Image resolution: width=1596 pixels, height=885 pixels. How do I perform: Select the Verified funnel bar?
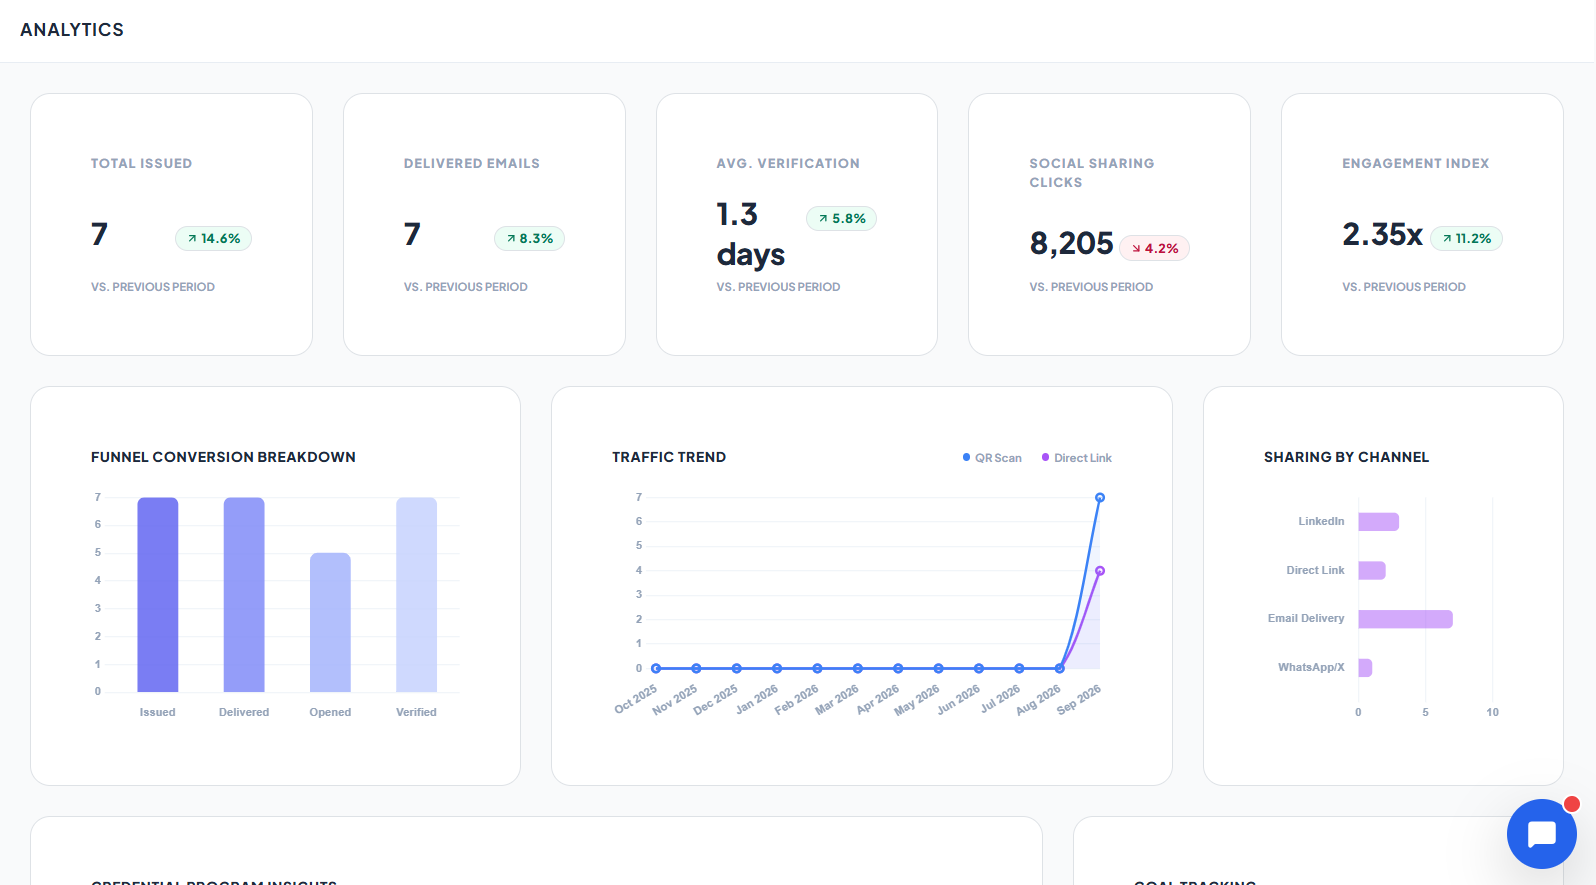(x=416, y=594)
